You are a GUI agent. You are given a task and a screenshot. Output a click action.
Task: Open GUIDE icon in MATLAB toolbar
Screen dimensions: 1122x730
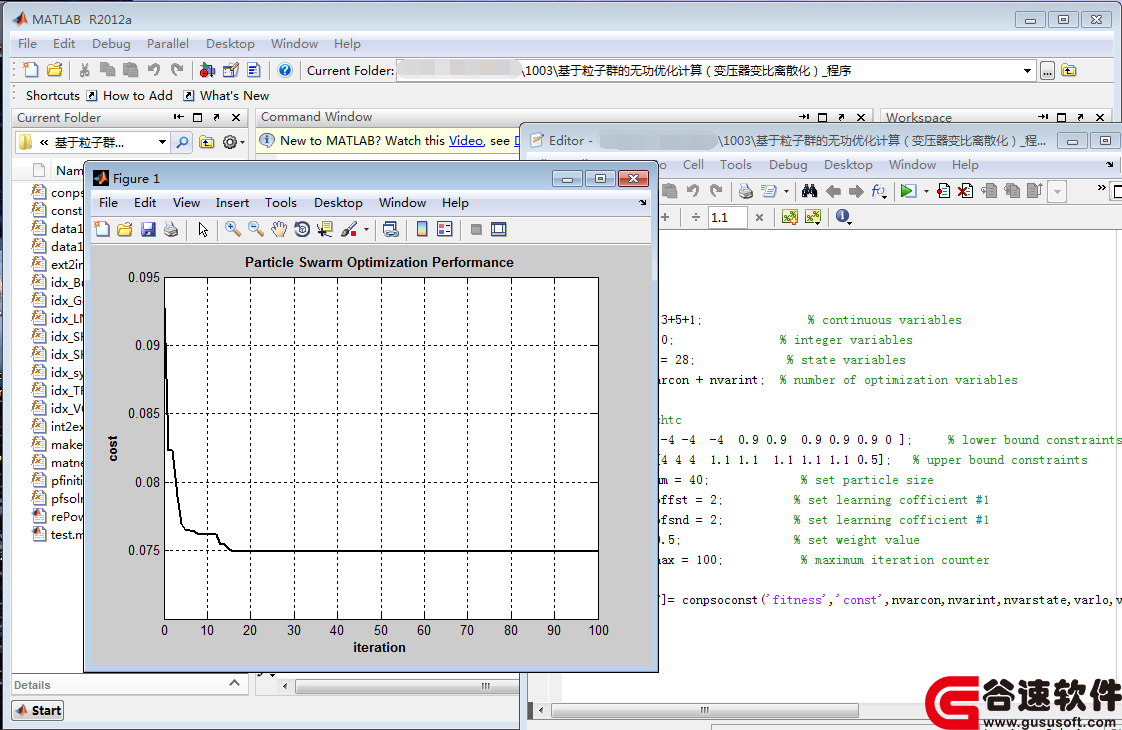click(x=230, y=70)
